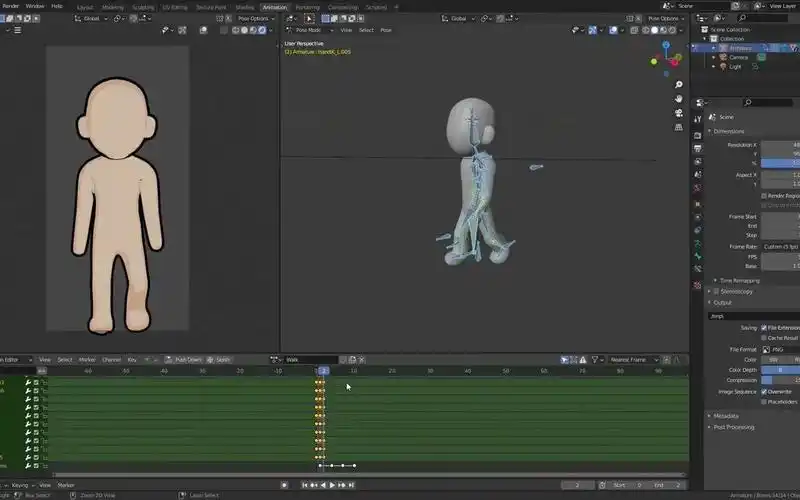The height and width of the screenshot is (500, 800).
Task: Toggle Placeholders checkbox
Action: 764,402
